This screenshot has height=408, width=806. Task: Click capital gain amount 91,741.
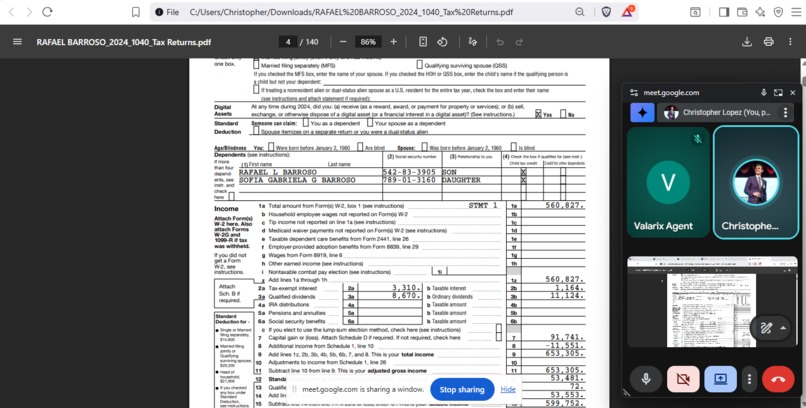567,337
